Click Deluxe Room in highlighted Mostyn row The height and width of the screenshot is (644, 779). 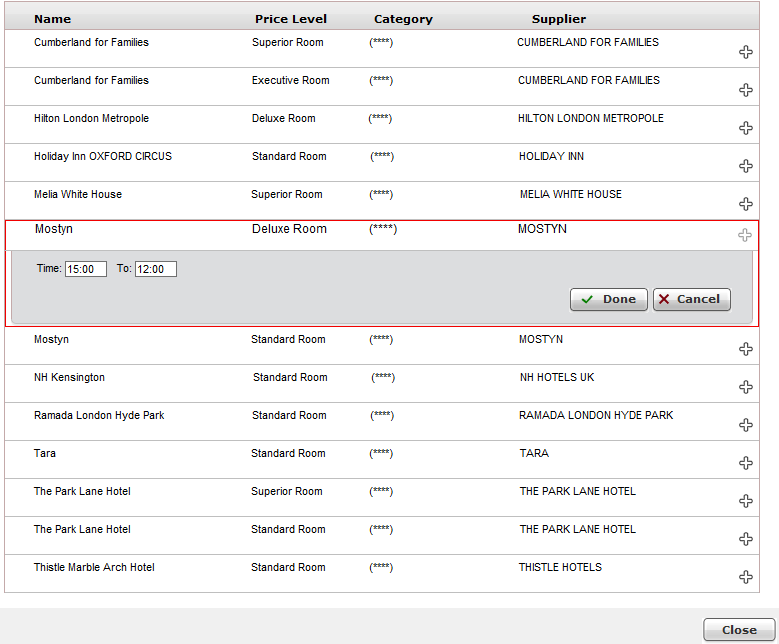tap(289, 229)
